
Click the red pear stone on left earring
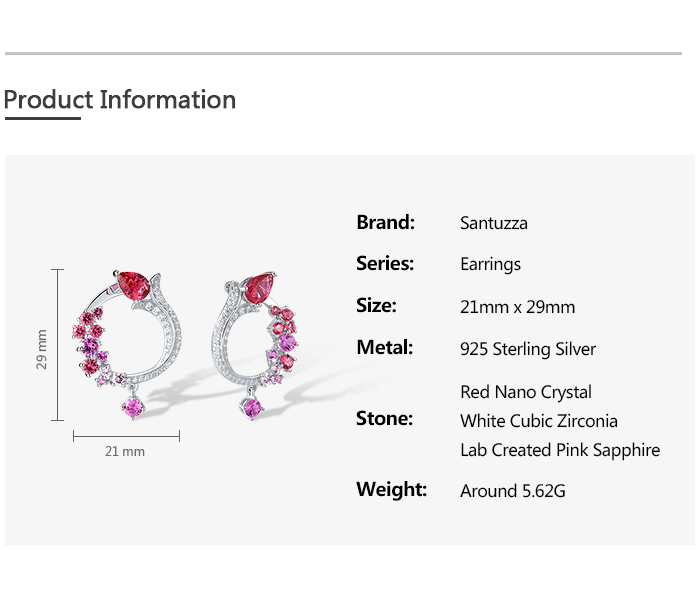click(134, 285)
